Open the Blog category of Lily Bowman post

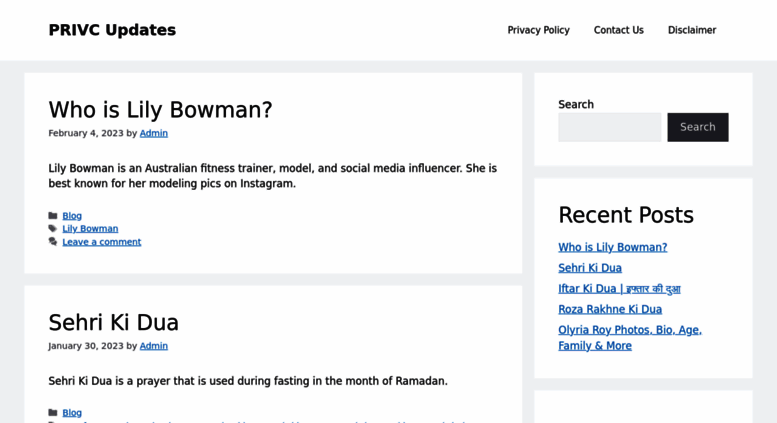click(x=72, y=215)
